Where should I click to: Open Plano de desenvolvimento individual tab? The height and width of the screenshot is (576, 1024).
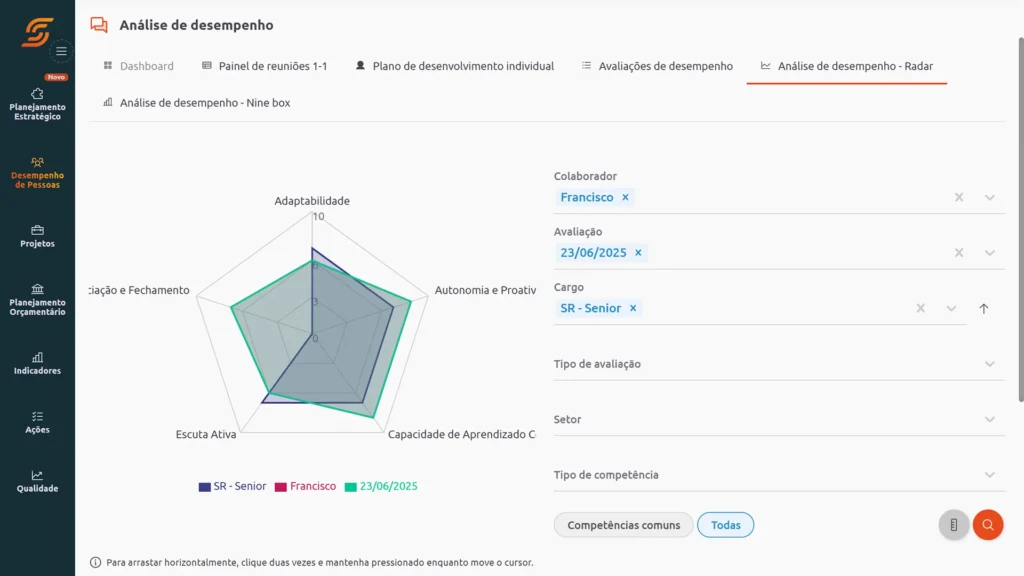coord(455,66)
